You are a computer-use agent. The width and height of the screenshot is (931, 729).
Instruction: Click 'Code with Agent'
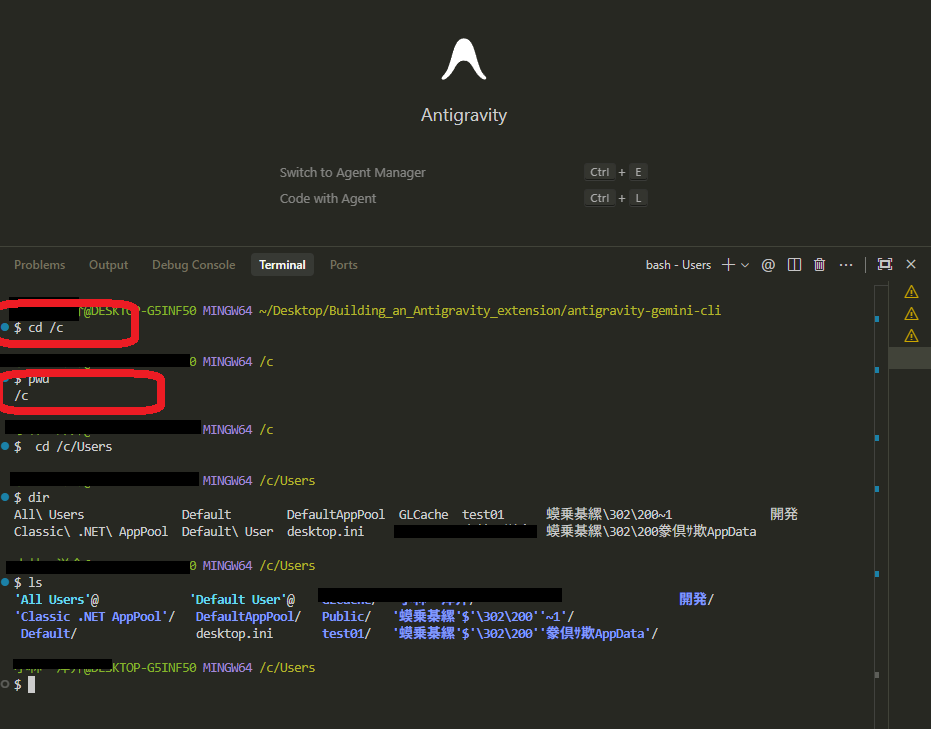pyautogui.click(x=328, y=199)
